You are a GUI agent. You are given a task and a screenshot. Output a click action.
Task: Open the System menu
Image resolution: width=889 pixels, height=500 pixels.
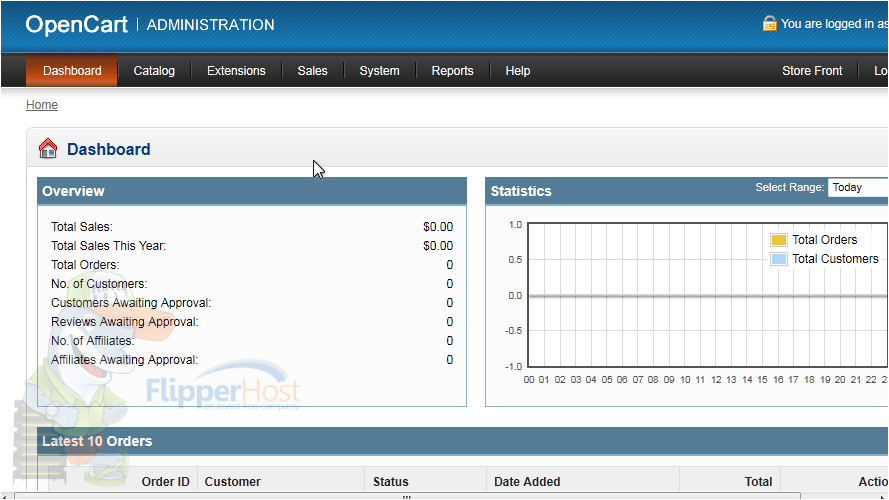coord(379,71)
